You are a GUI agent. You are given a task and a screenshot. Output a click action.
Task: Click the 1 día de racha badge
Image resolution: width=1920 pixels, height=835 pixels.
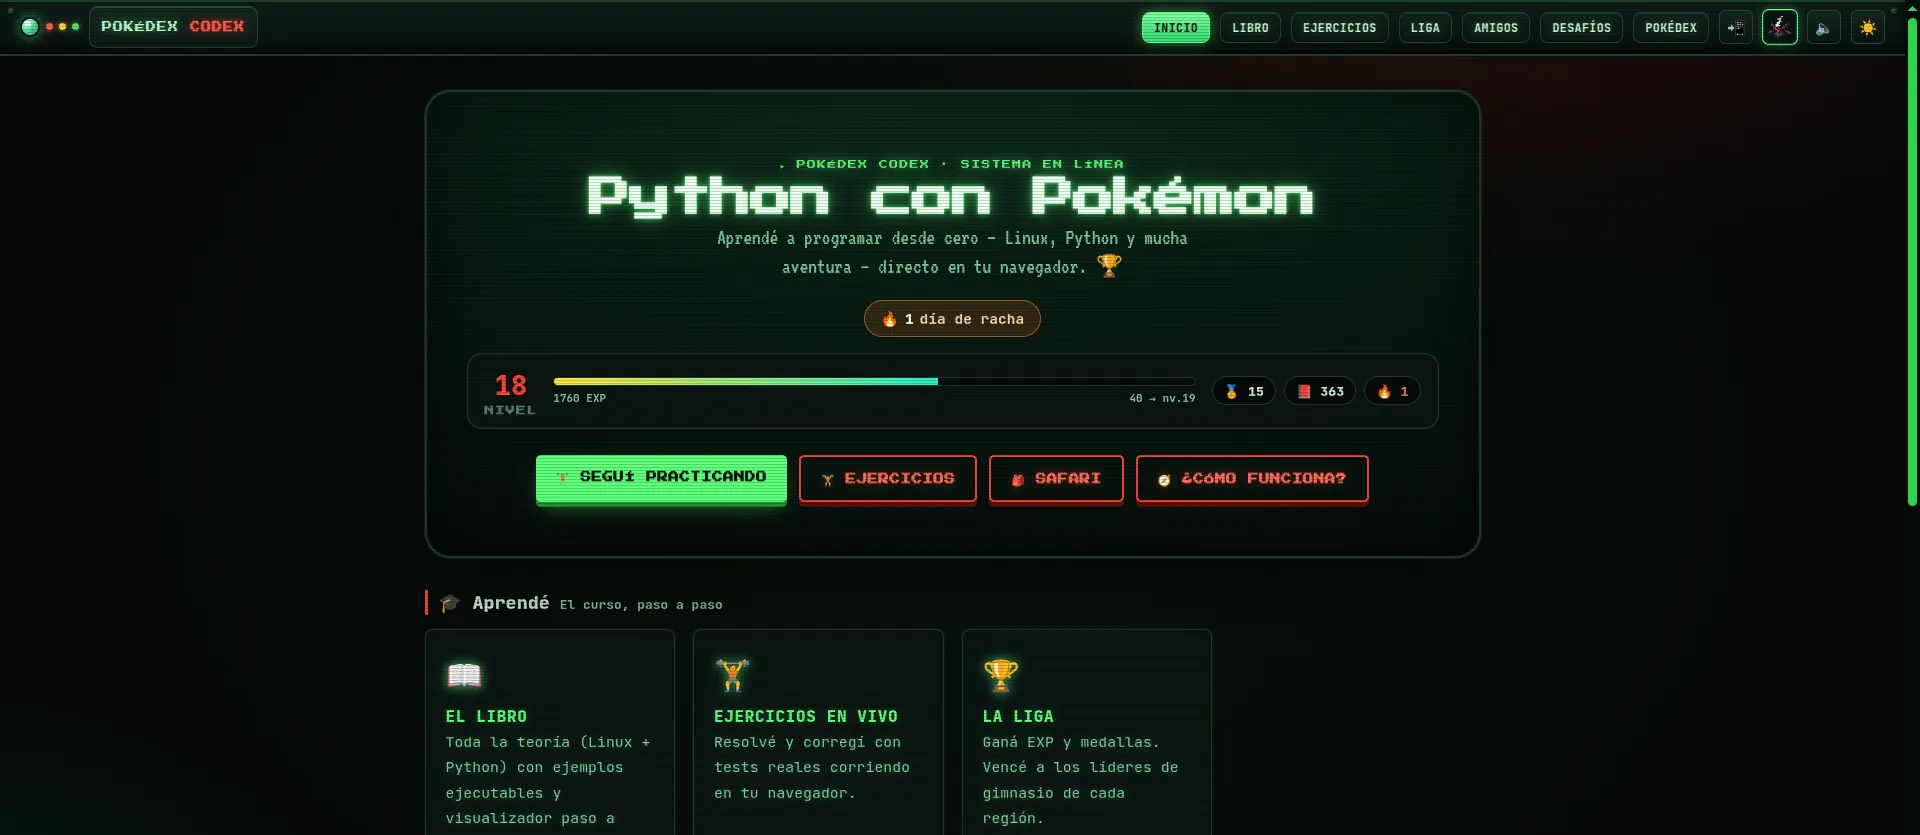click(952, 319)
